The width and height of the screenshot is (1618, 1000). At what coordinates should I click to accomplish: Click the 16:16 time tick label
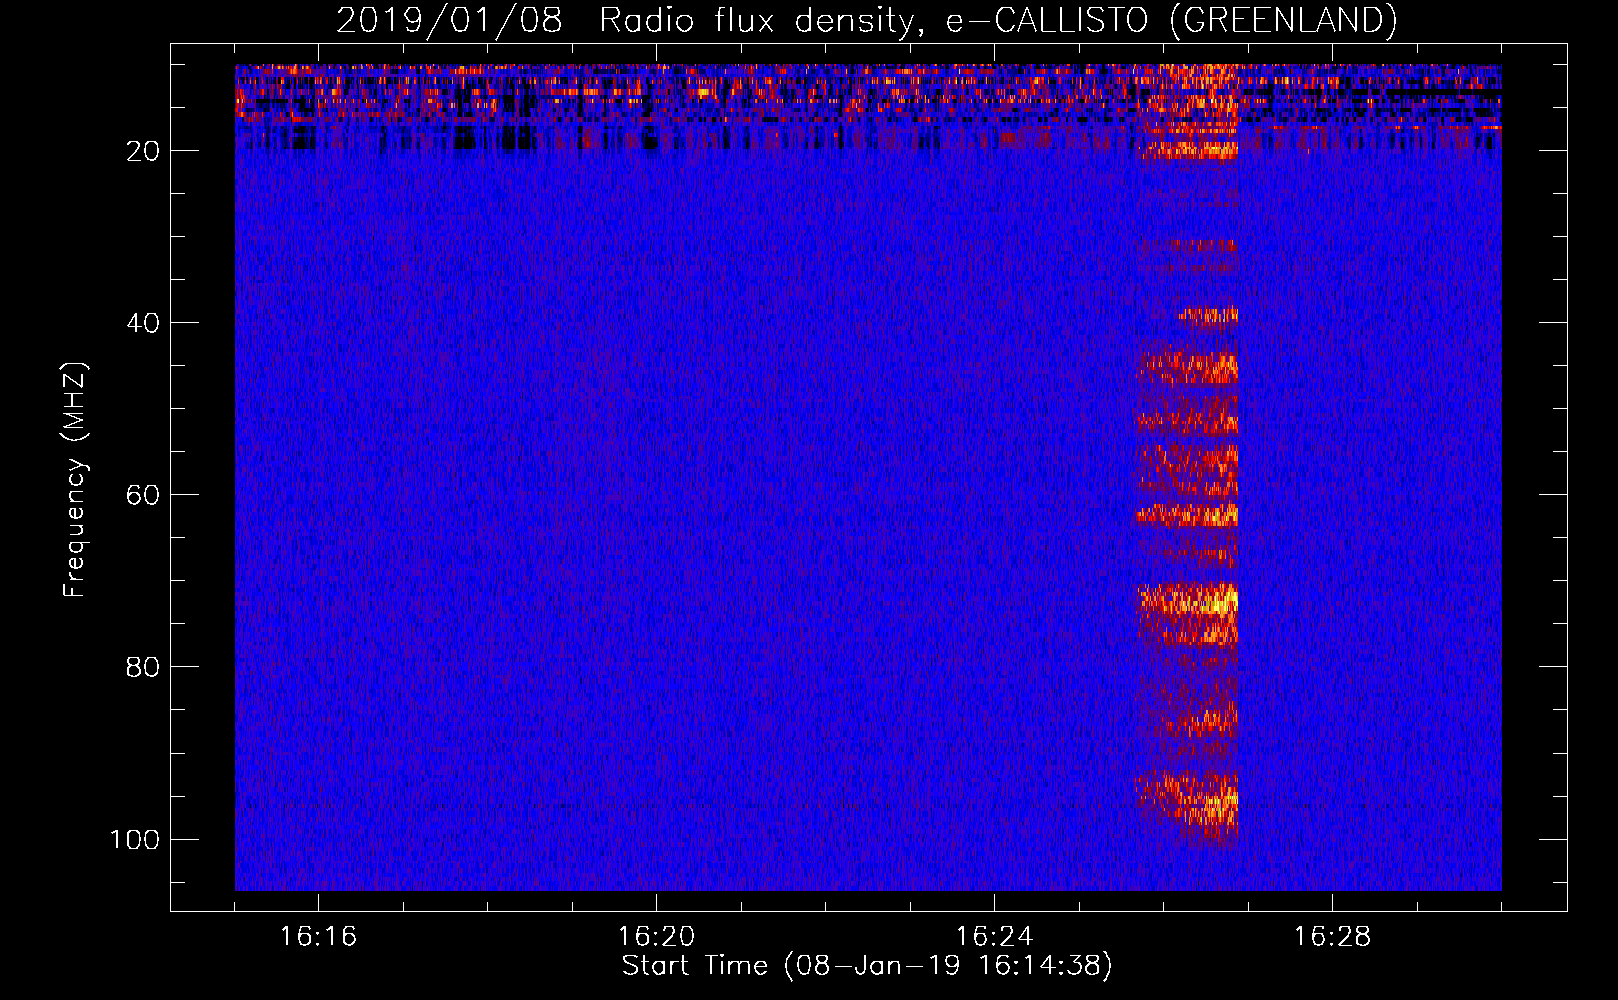click(318, 937)
